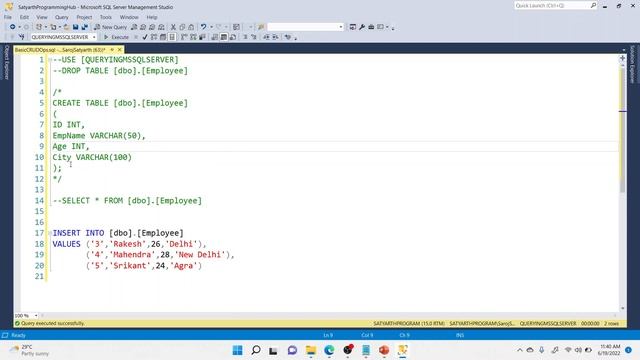Screen dimensions: 640x360
Task: Display the estimated execution plan
Action: [x=154, y=37]
